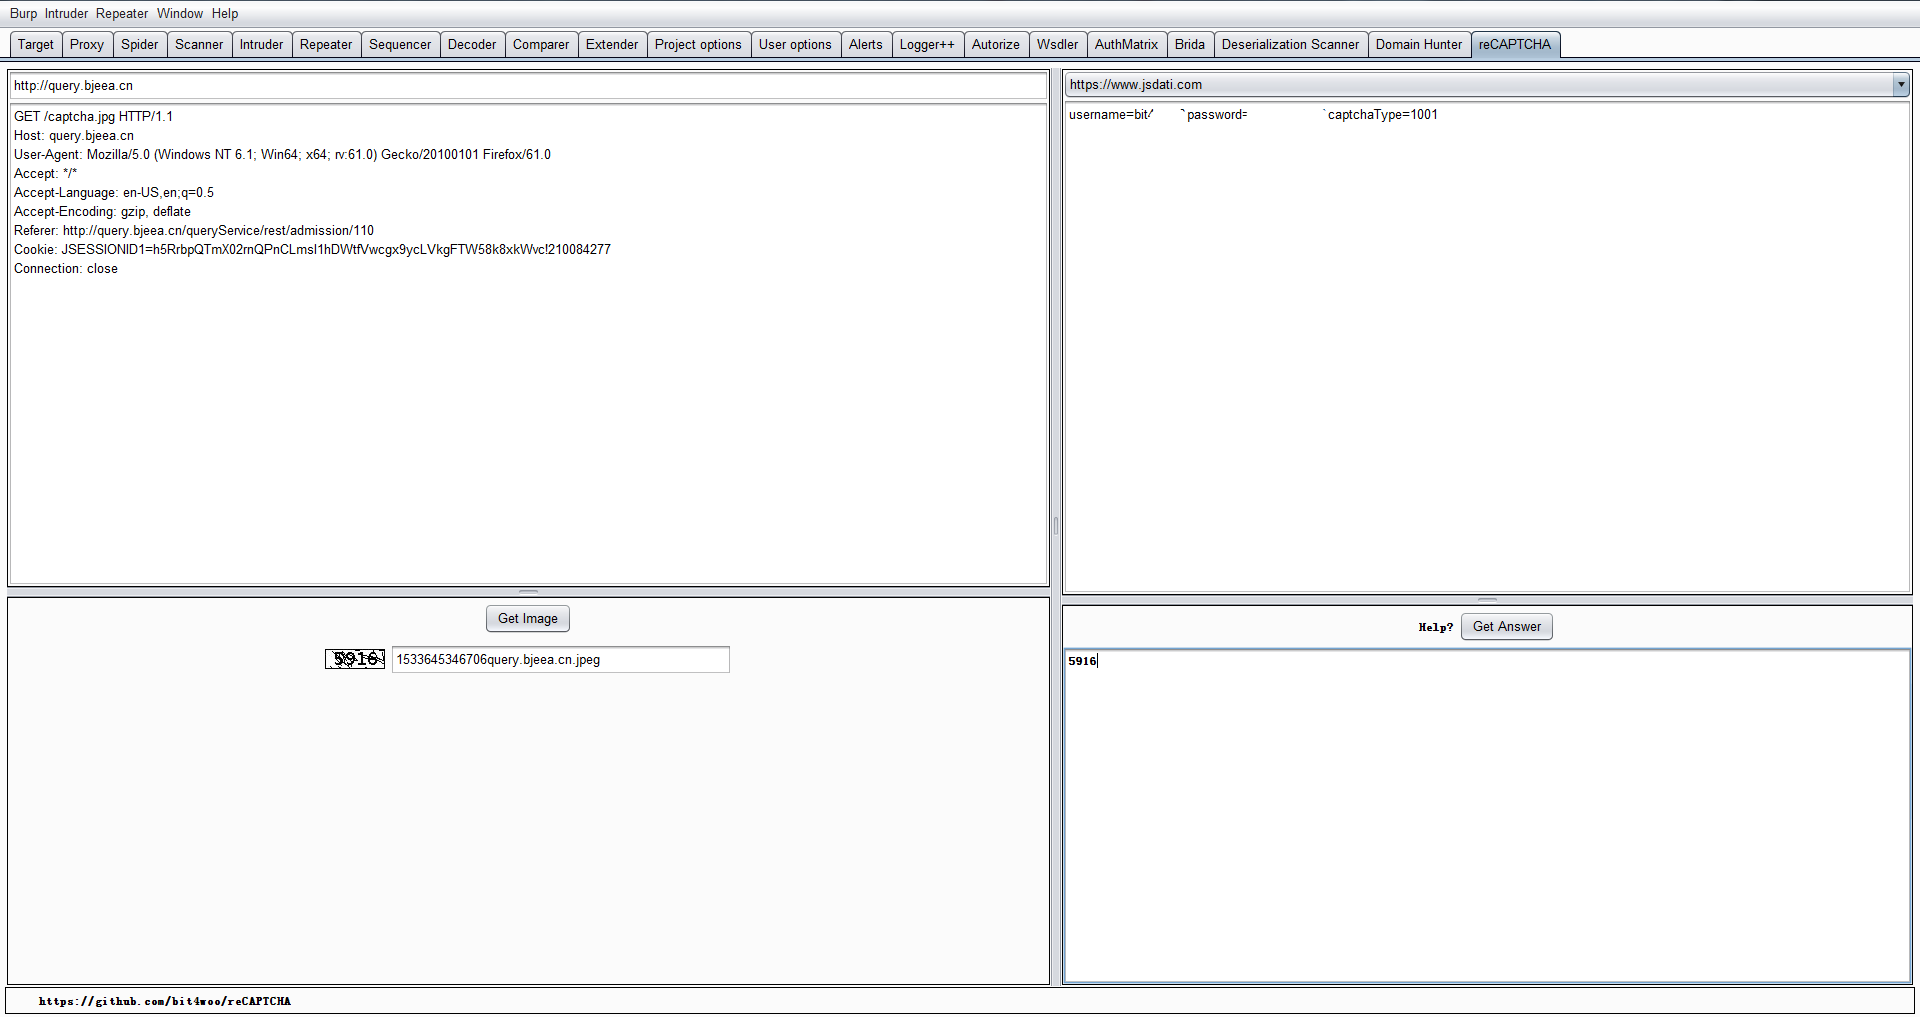Switch to the Wsdler tab
This screenshot has width=1920, height=1017.
coord(1058,44)
